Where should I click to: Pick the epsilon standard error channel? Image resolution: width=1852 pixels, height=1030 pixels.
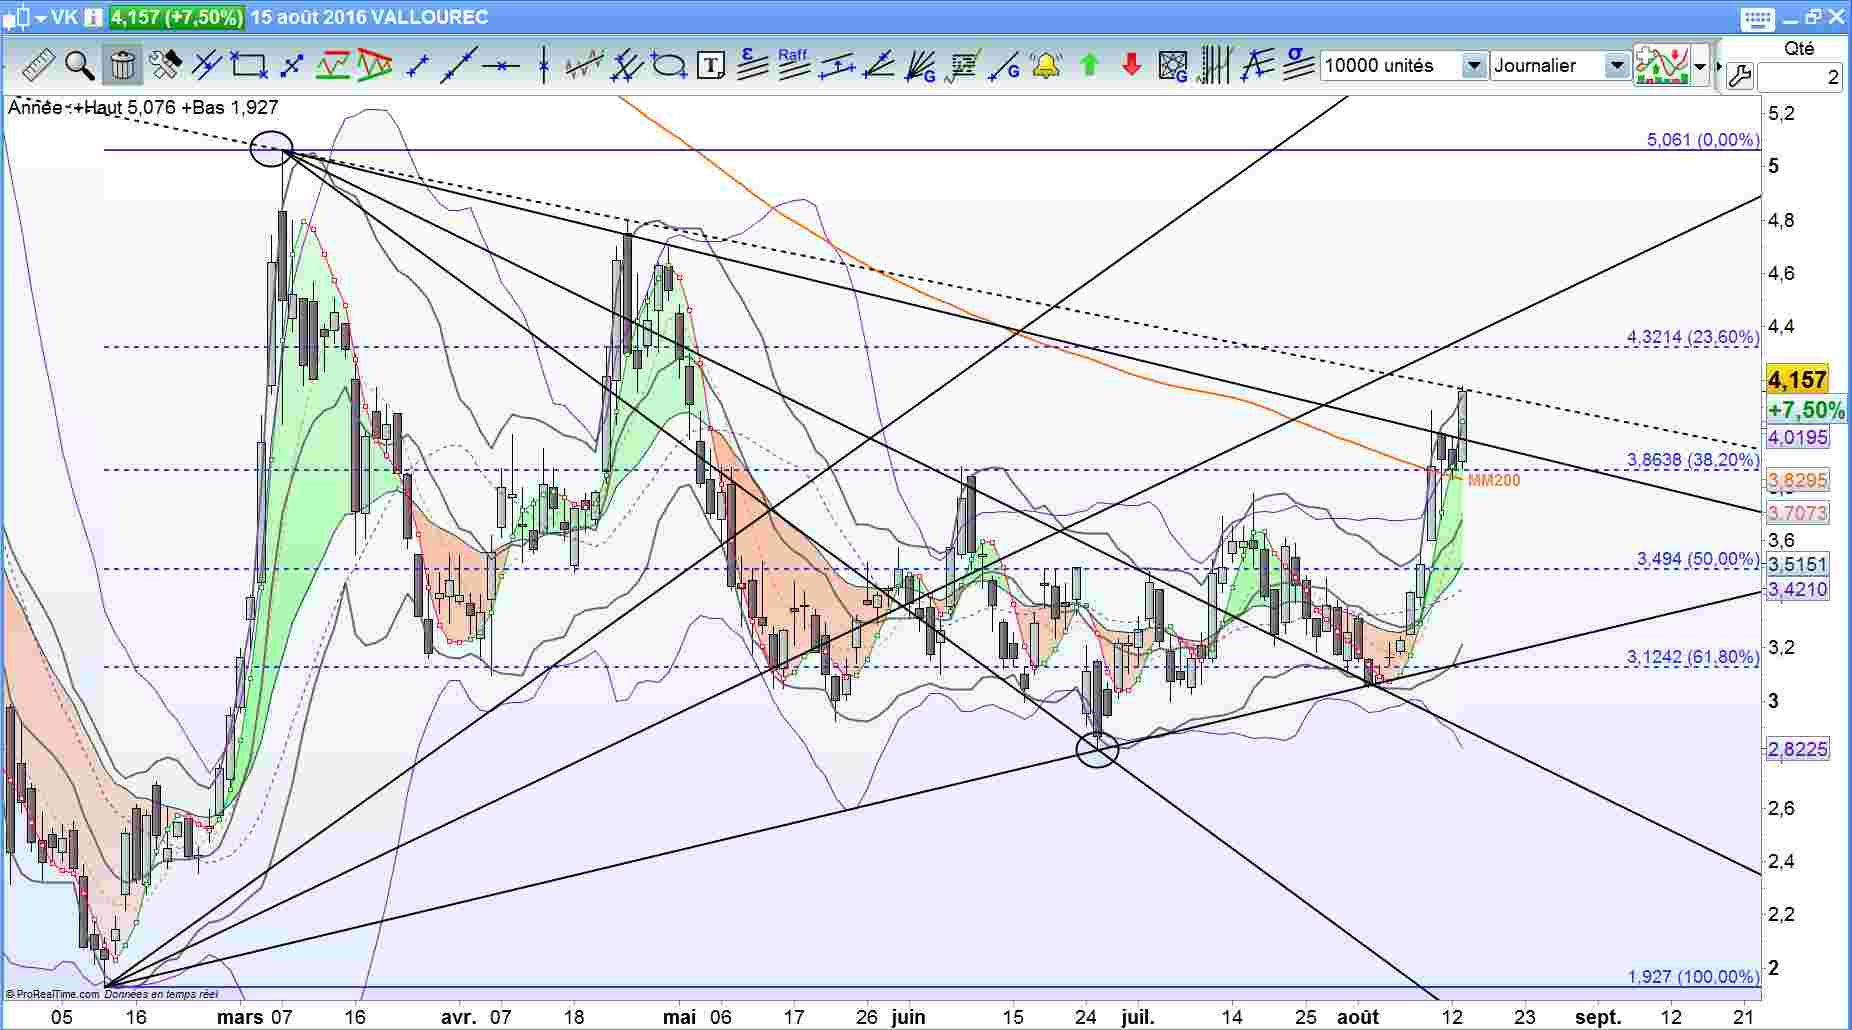(x=752, y=64)
